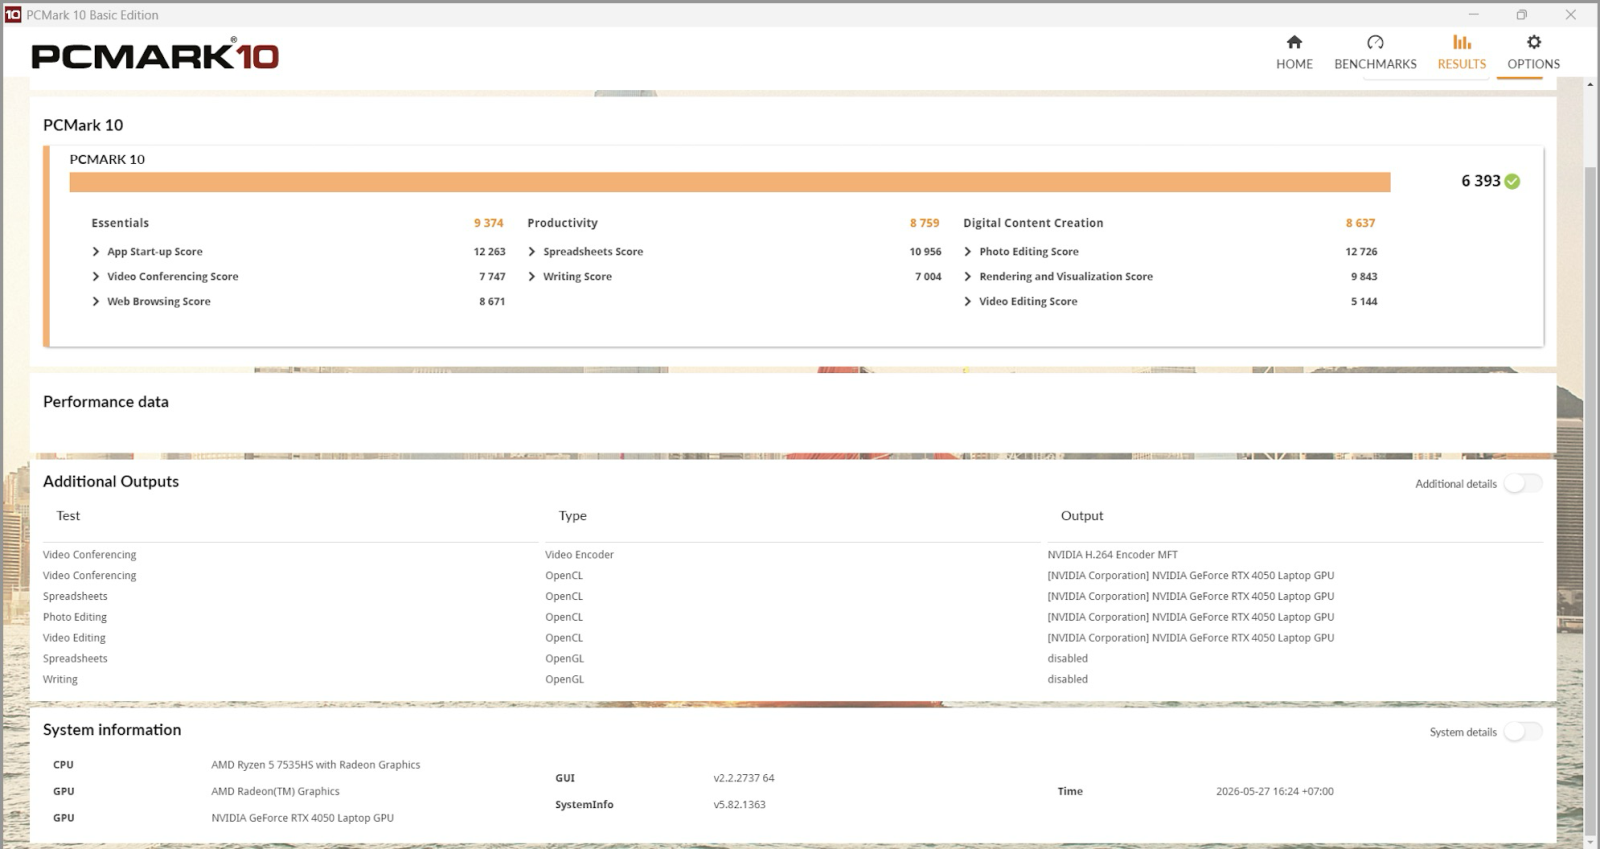Turn on the System details toggle
This screenshot has width=1600, height=849.
click(1523, 732)
